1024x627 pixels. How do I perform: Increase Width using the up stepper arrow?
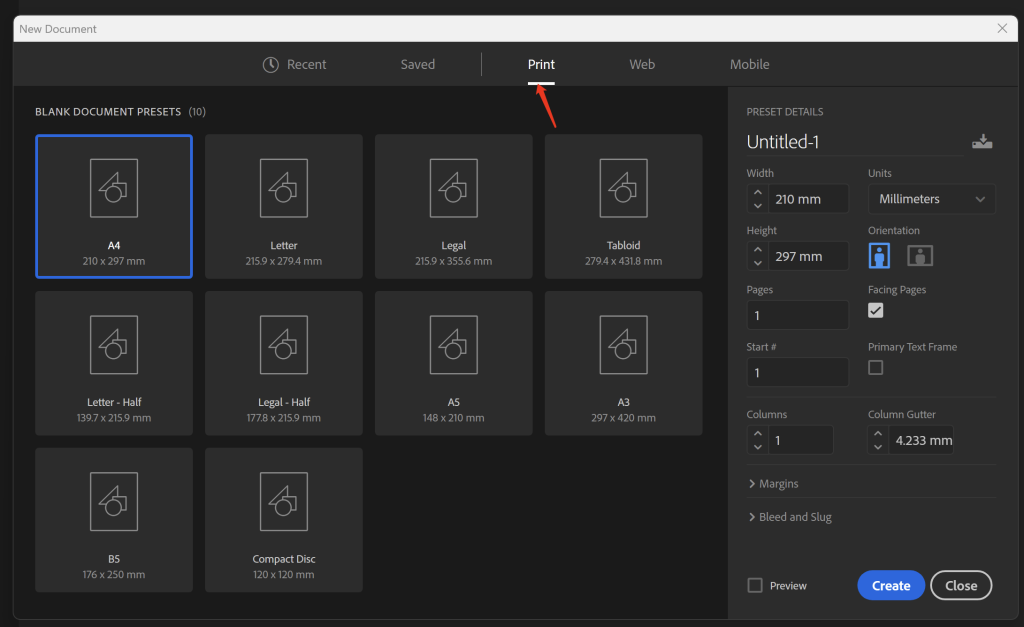(x=758, y=193)
